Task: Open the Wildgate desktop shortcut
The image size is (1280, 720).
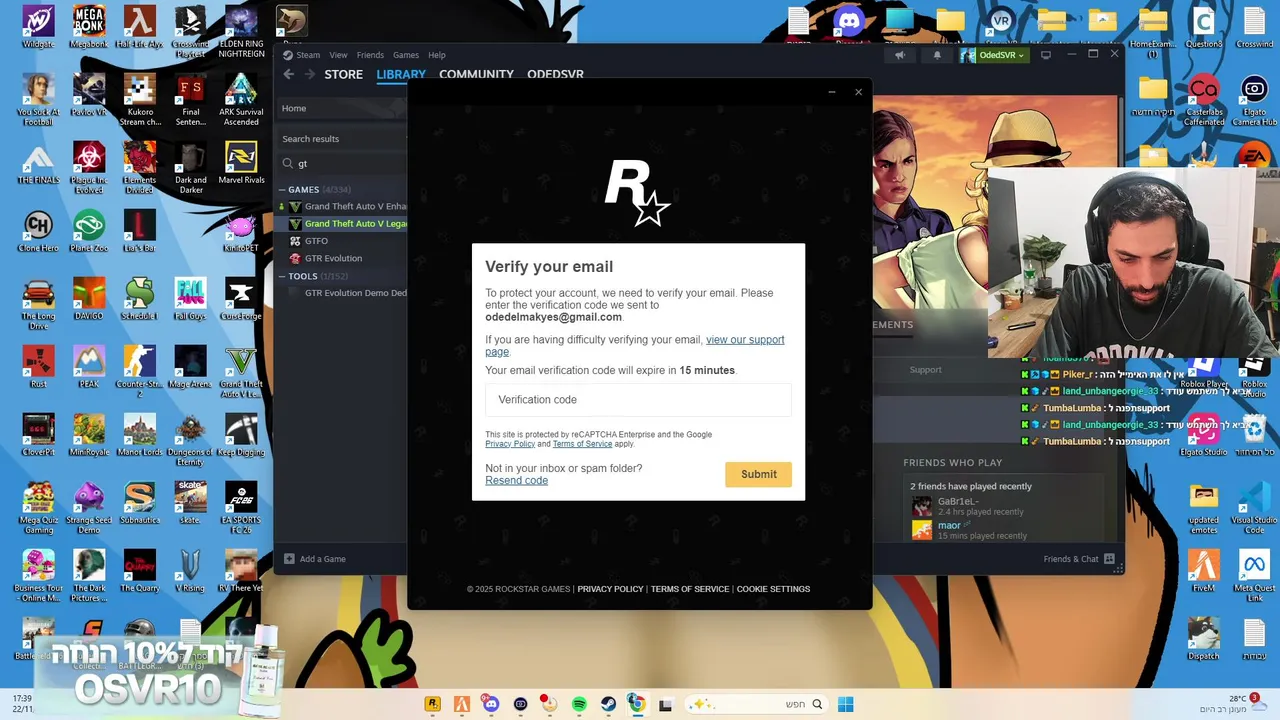Action: tap(38, 27)
